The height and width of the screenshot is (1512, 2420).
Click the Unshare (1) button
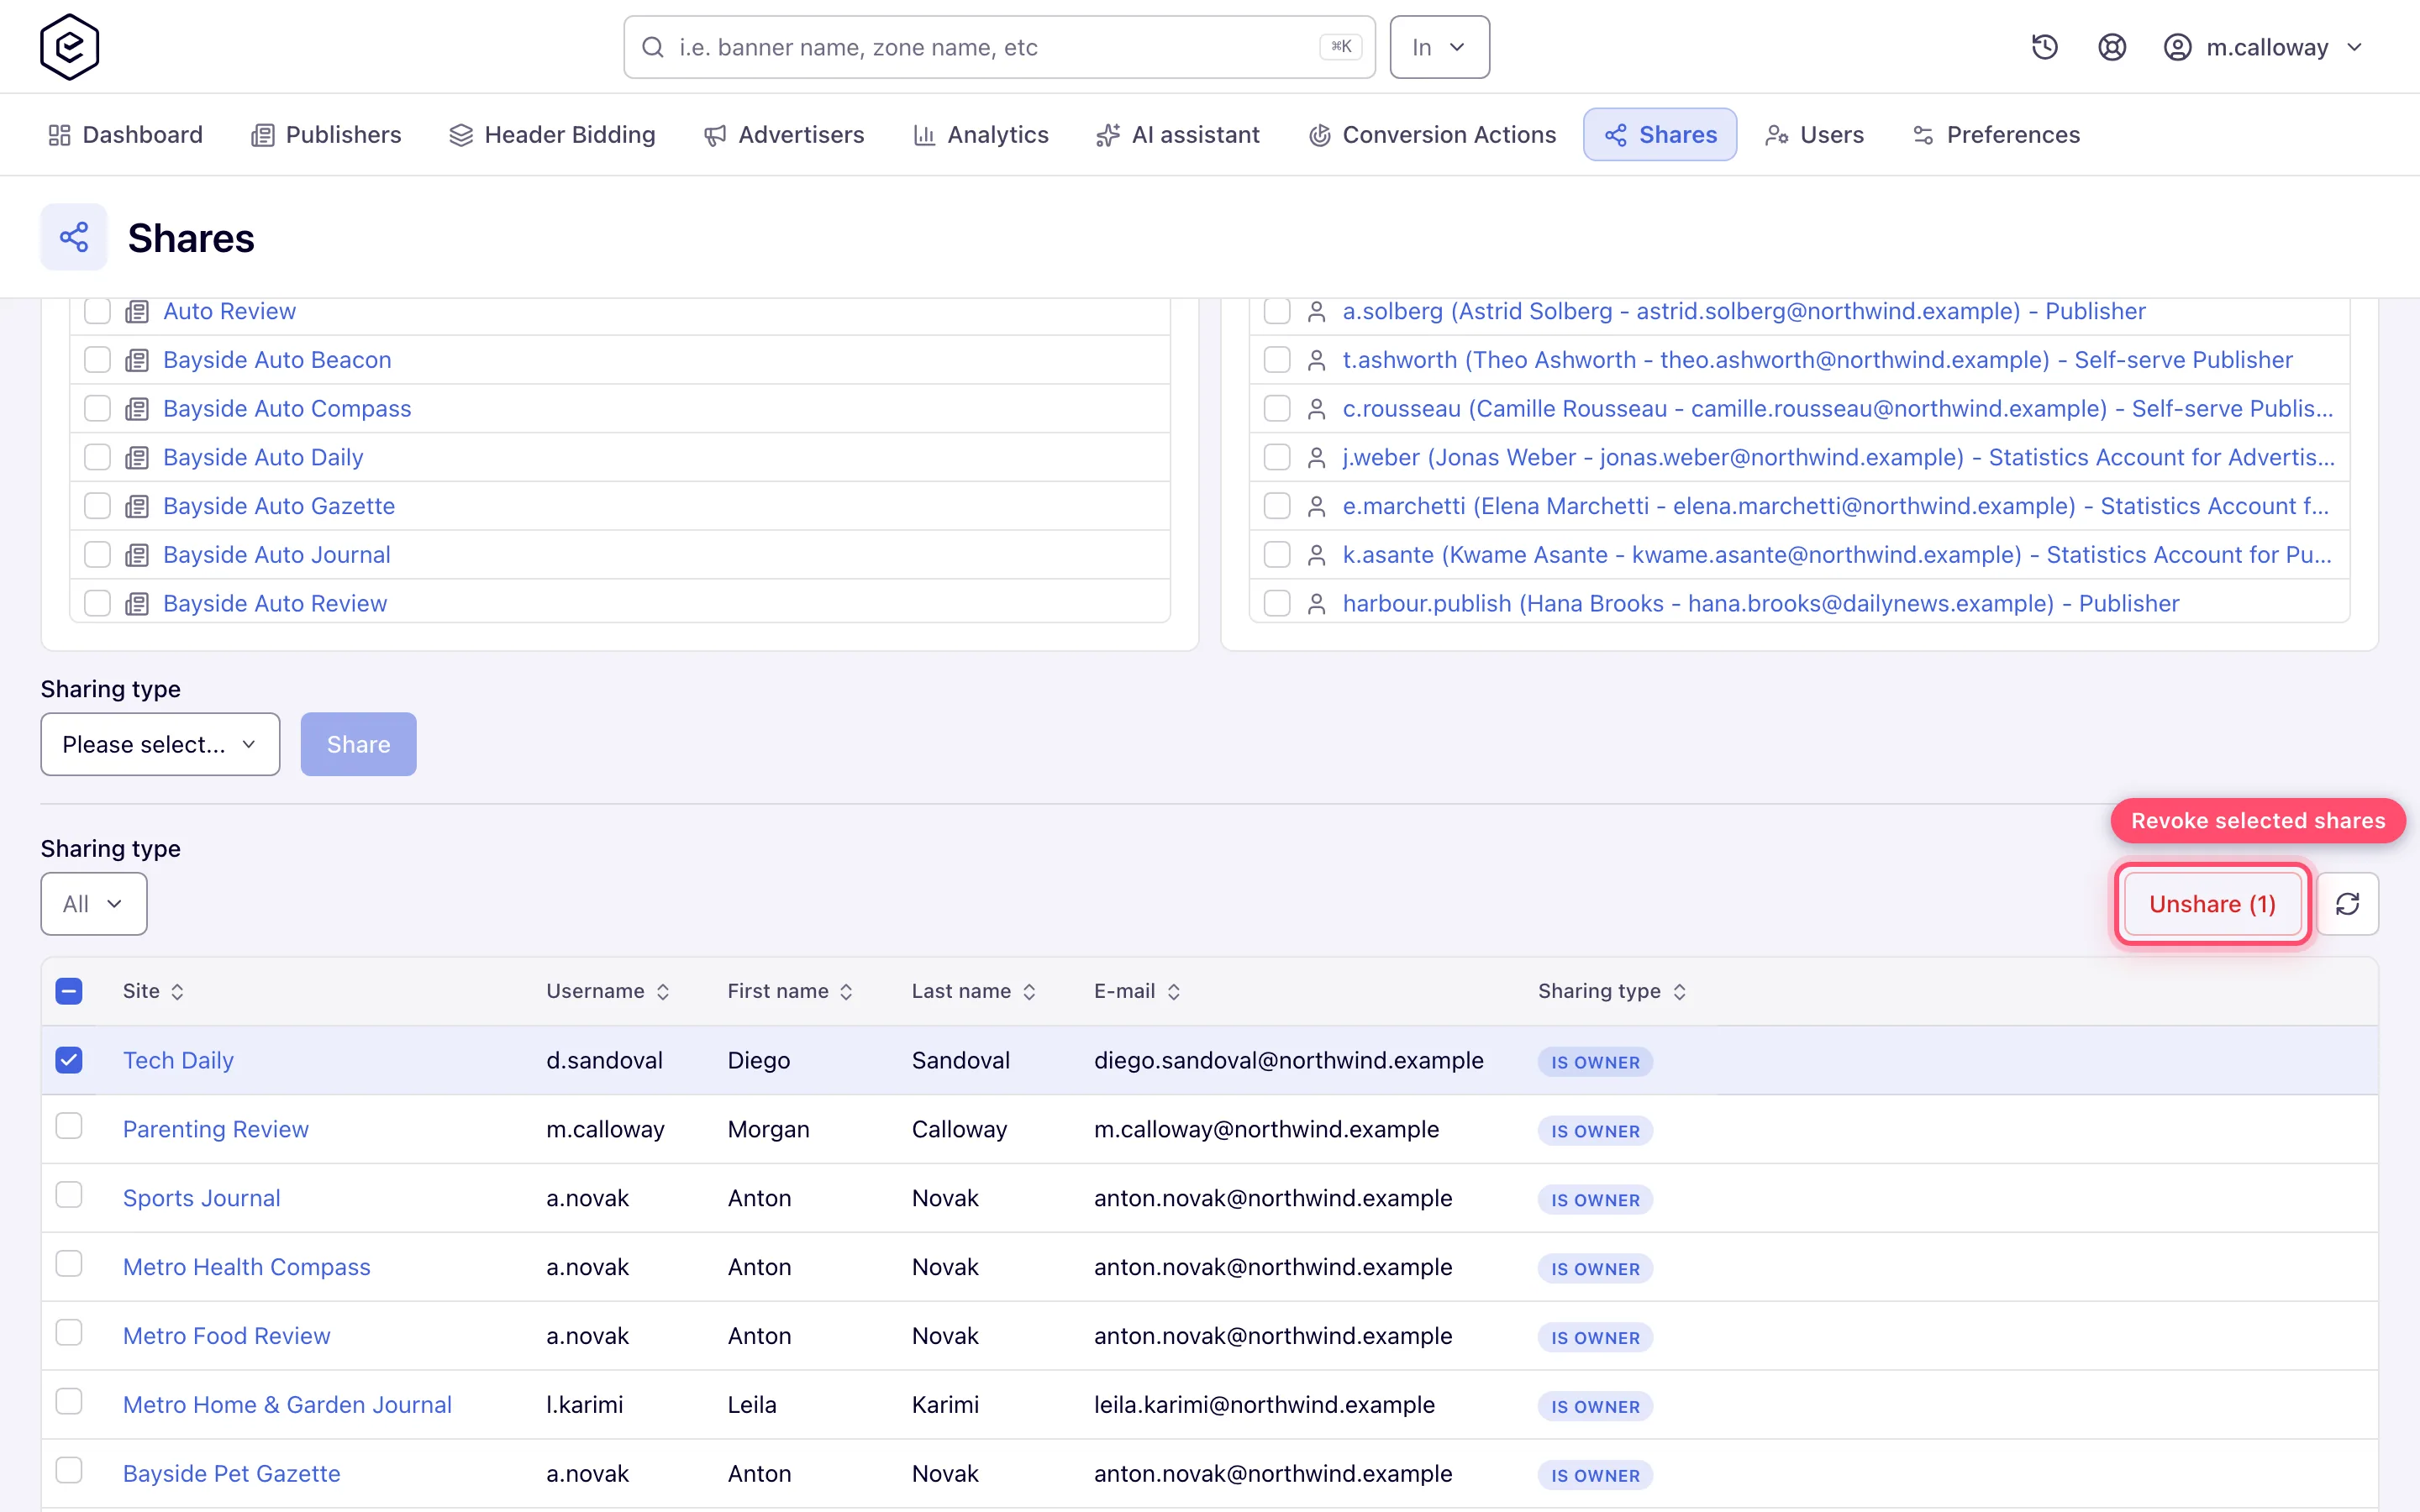2212,904
